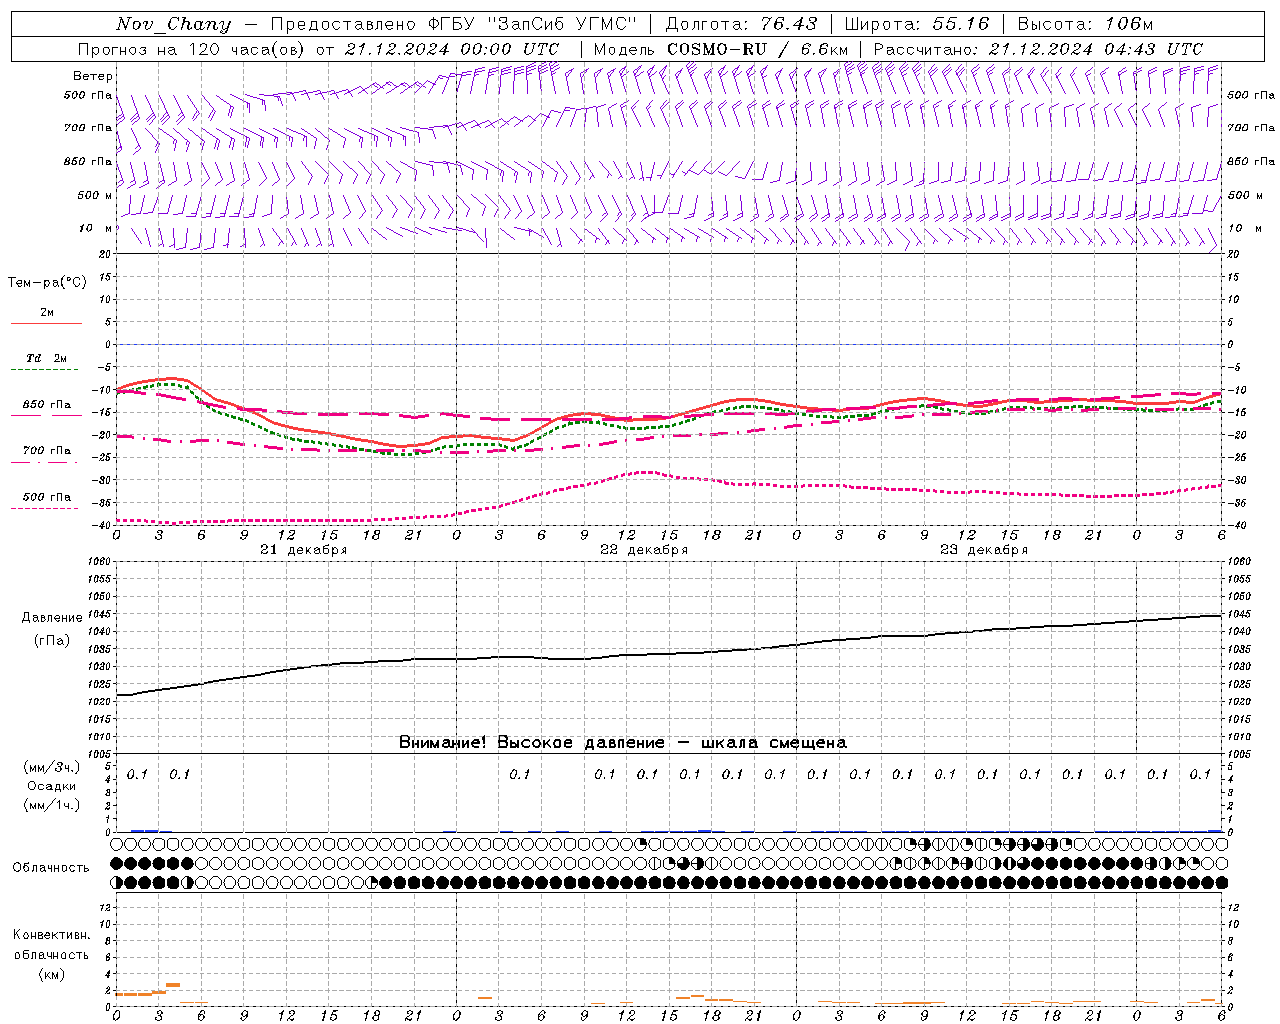Screen dimensions: 1280x1024
Task: Click the 'Облачность' cloud cover label
Action: 51,868
